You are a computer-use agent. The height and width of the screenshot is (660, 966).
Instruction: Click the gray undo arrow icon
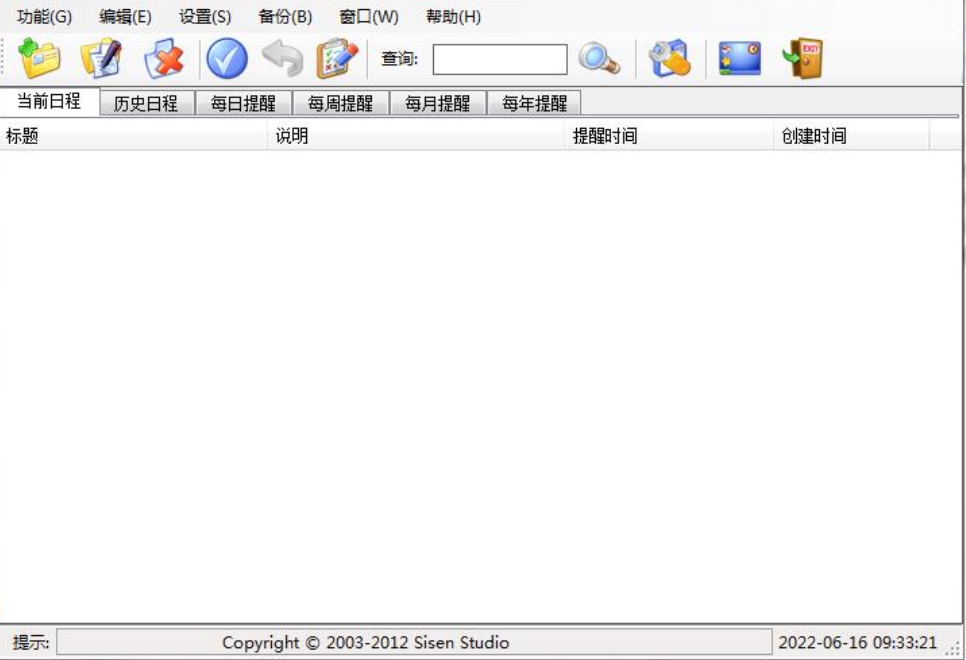click(283, 59)
